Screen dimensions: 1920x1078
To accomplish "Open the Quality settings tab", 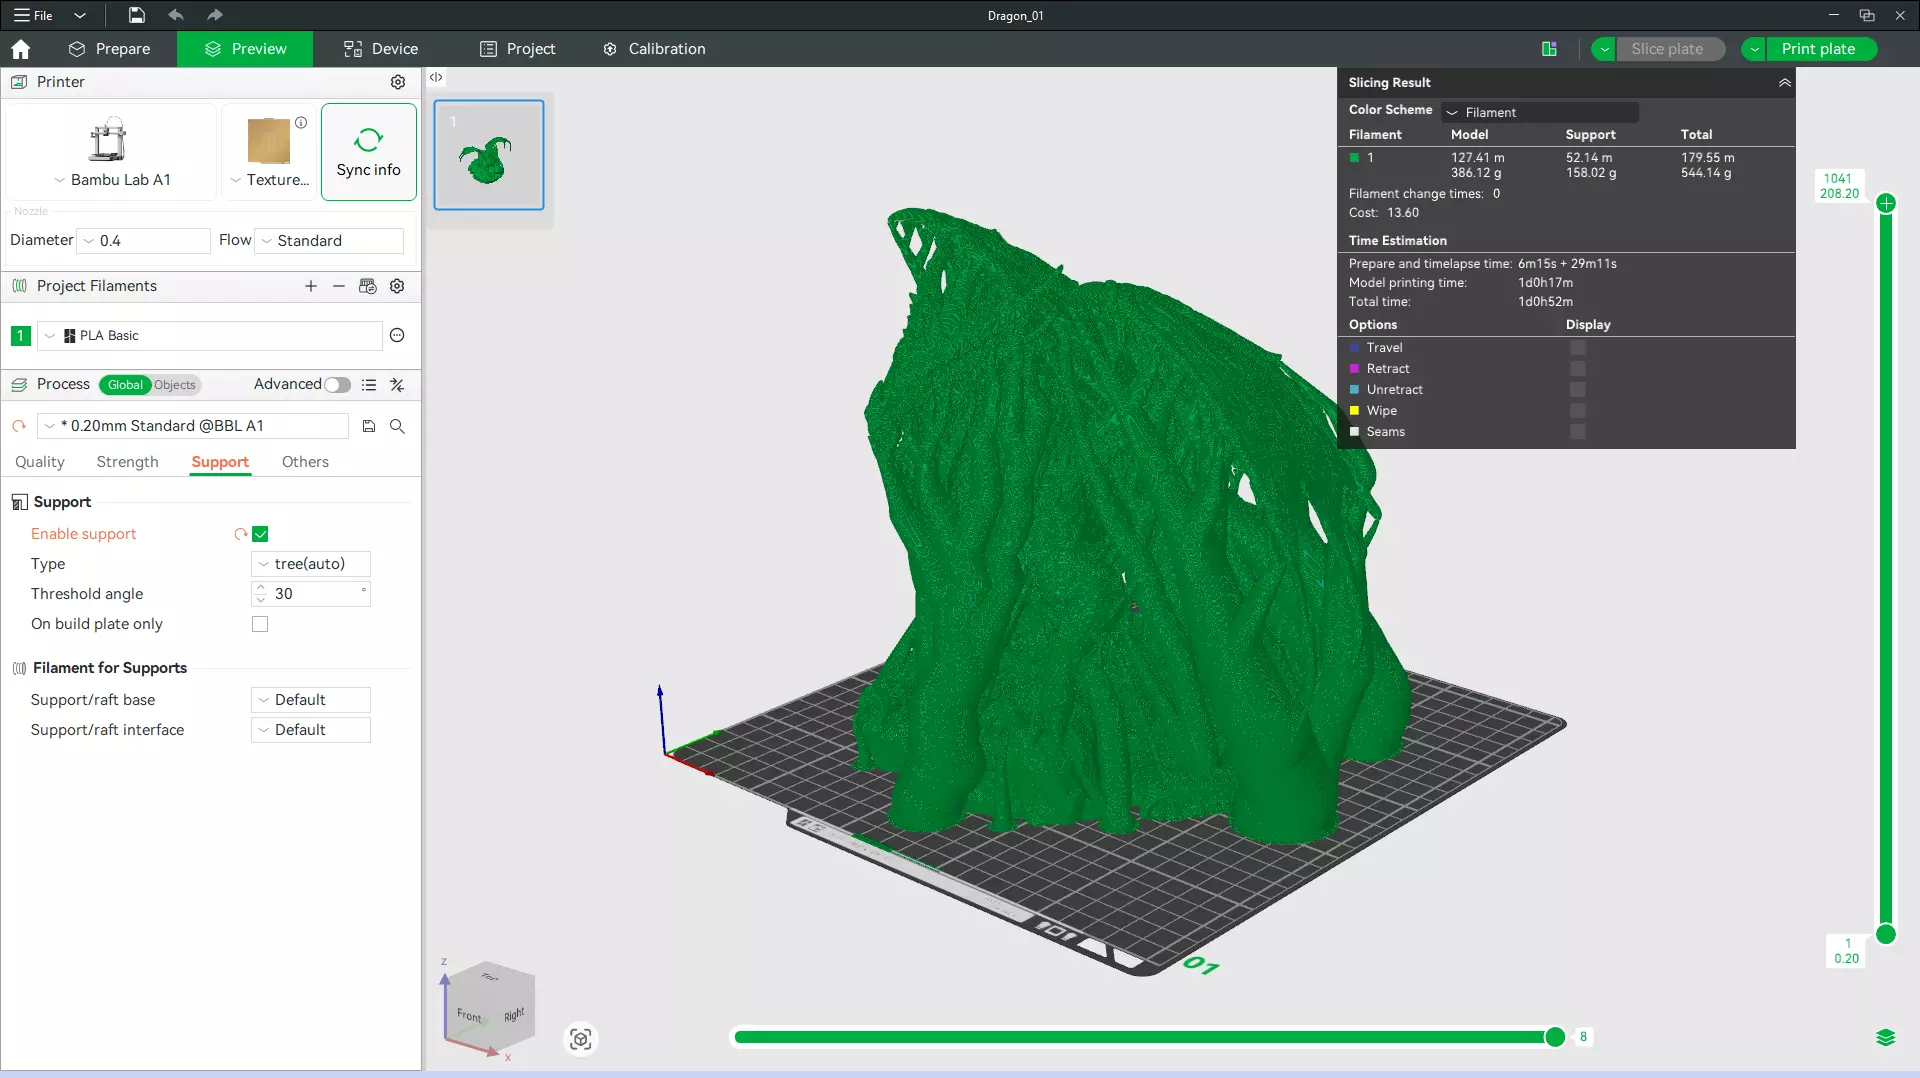I will tap(40, 462).
